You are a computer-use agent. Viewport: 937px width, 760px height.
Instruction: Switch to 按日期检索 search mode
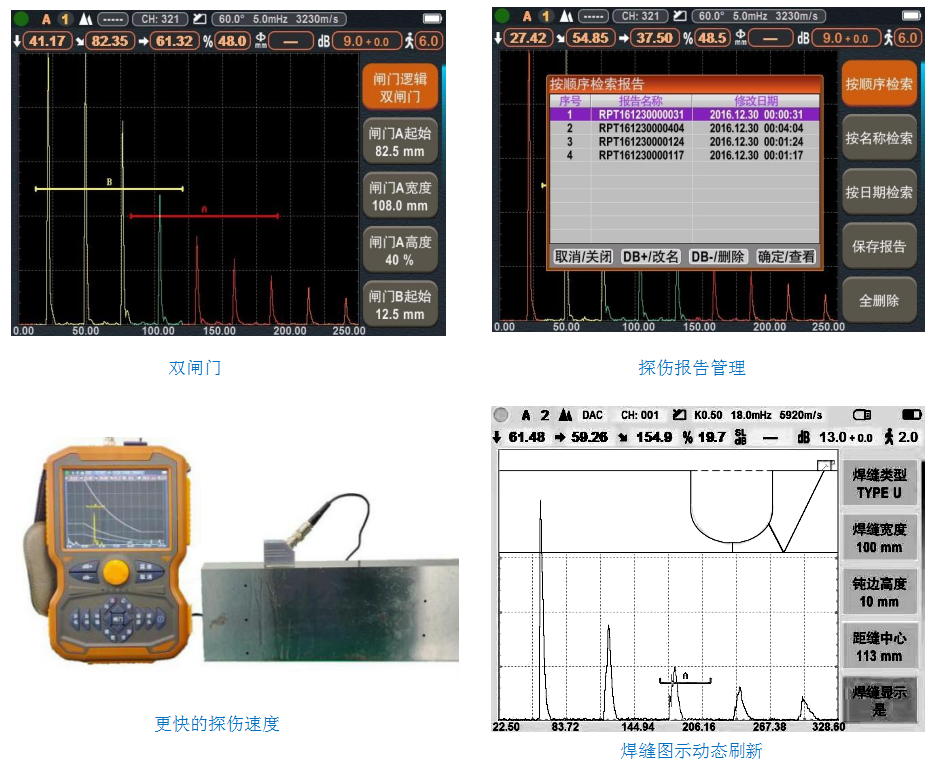(878, 192)
